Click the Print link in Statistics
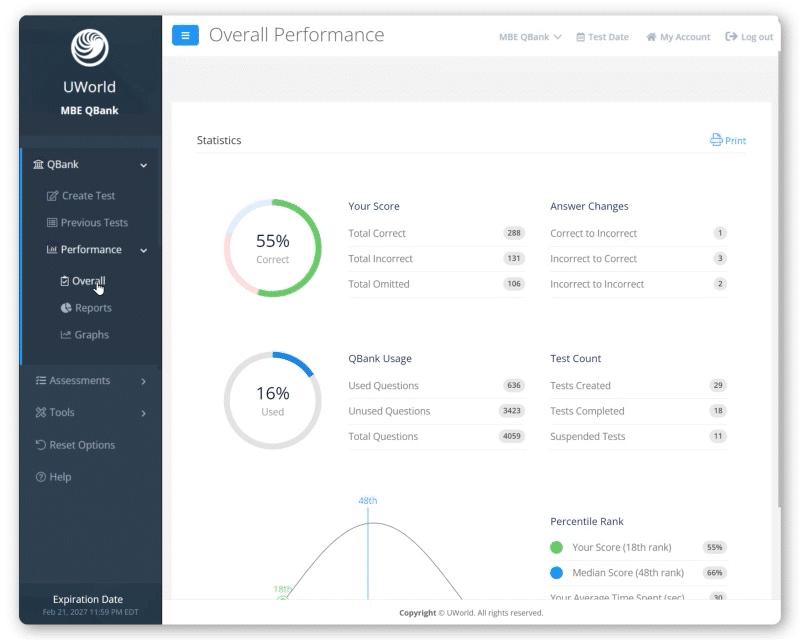This screenshot has width=800, height=640. 728,140
